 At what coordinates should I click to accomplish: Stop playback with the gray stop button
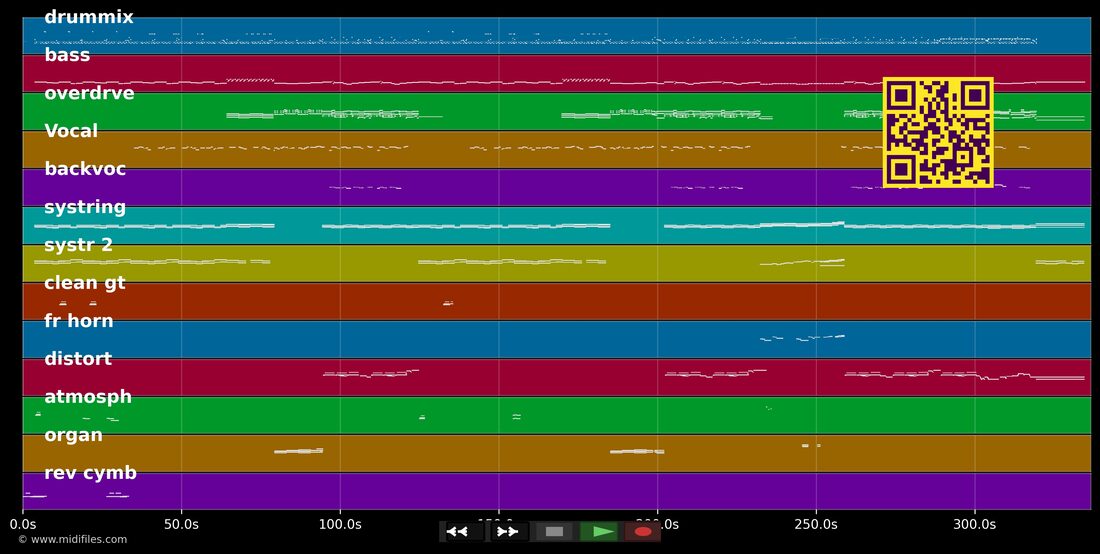click(x=554, y=532)
